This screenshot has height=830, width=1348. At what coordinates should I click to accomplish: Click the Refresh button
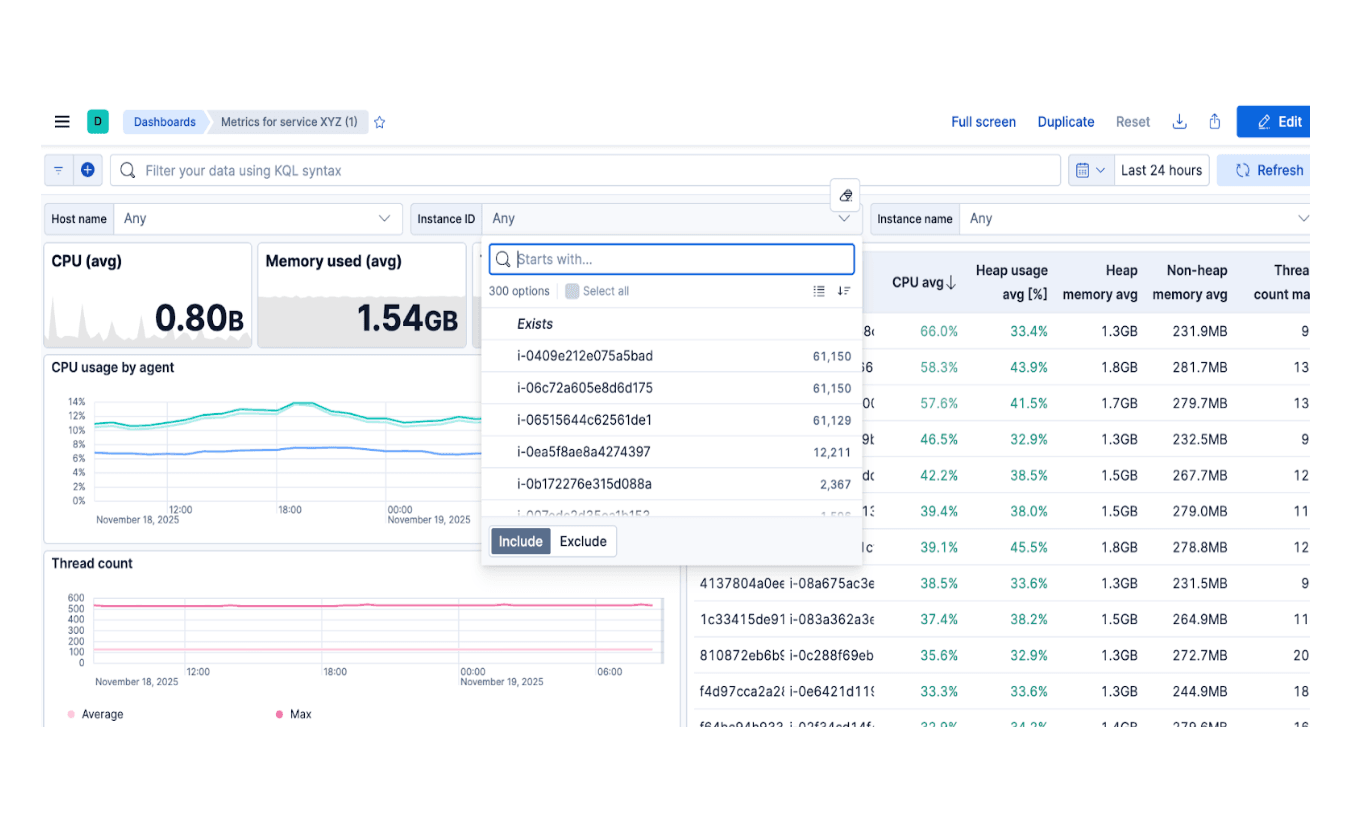click(1271, 169)
